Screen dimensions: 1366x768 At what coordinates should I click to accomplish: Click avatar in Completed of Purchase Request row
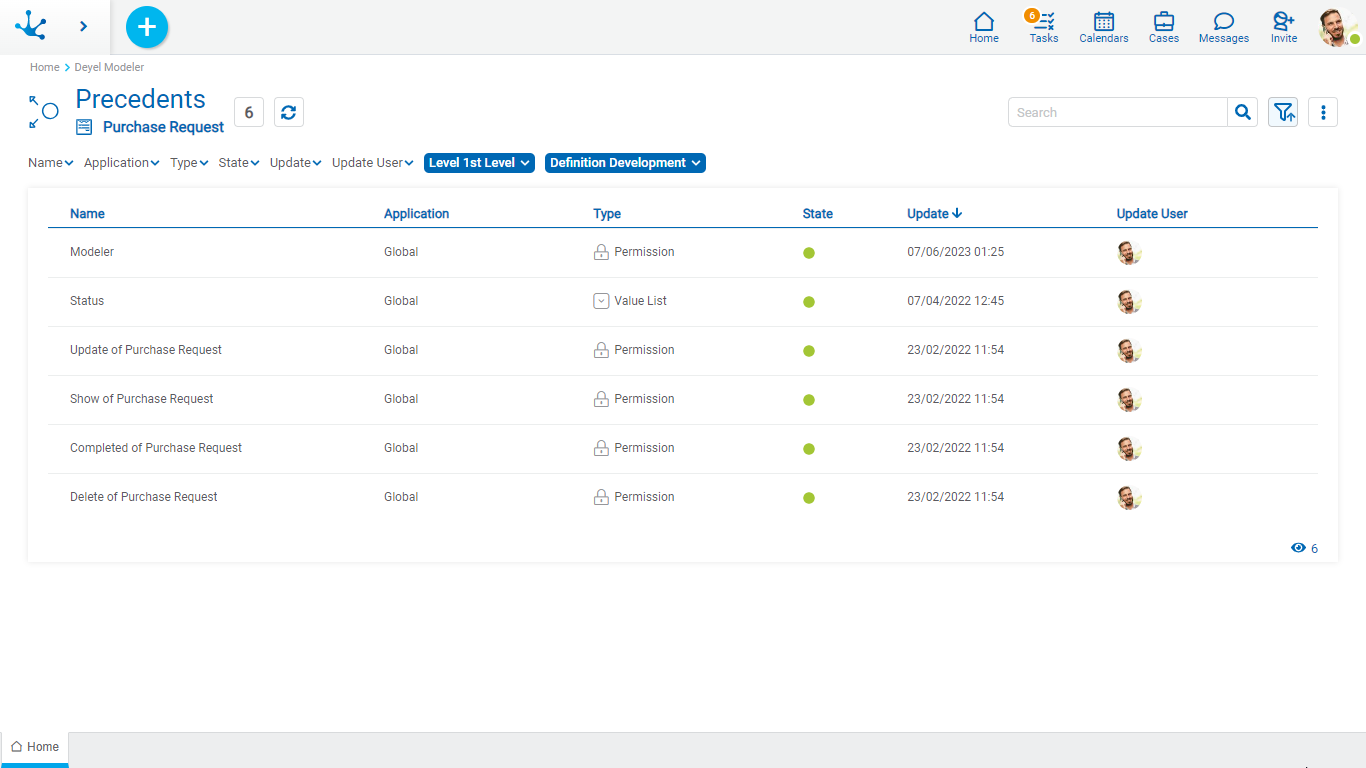(x=1129, y=449)
